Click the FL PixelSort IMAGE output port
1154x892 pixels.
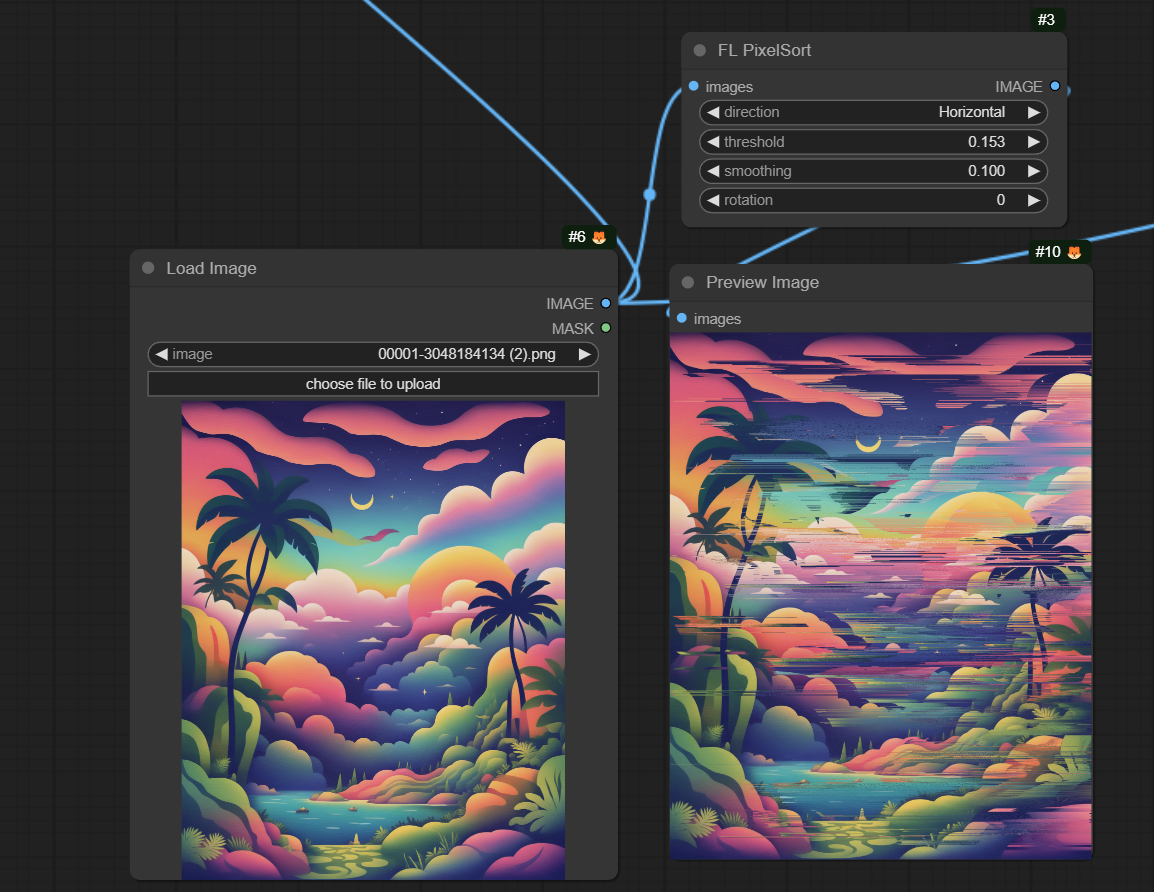pyautogui.click(x=1055, y=86)
